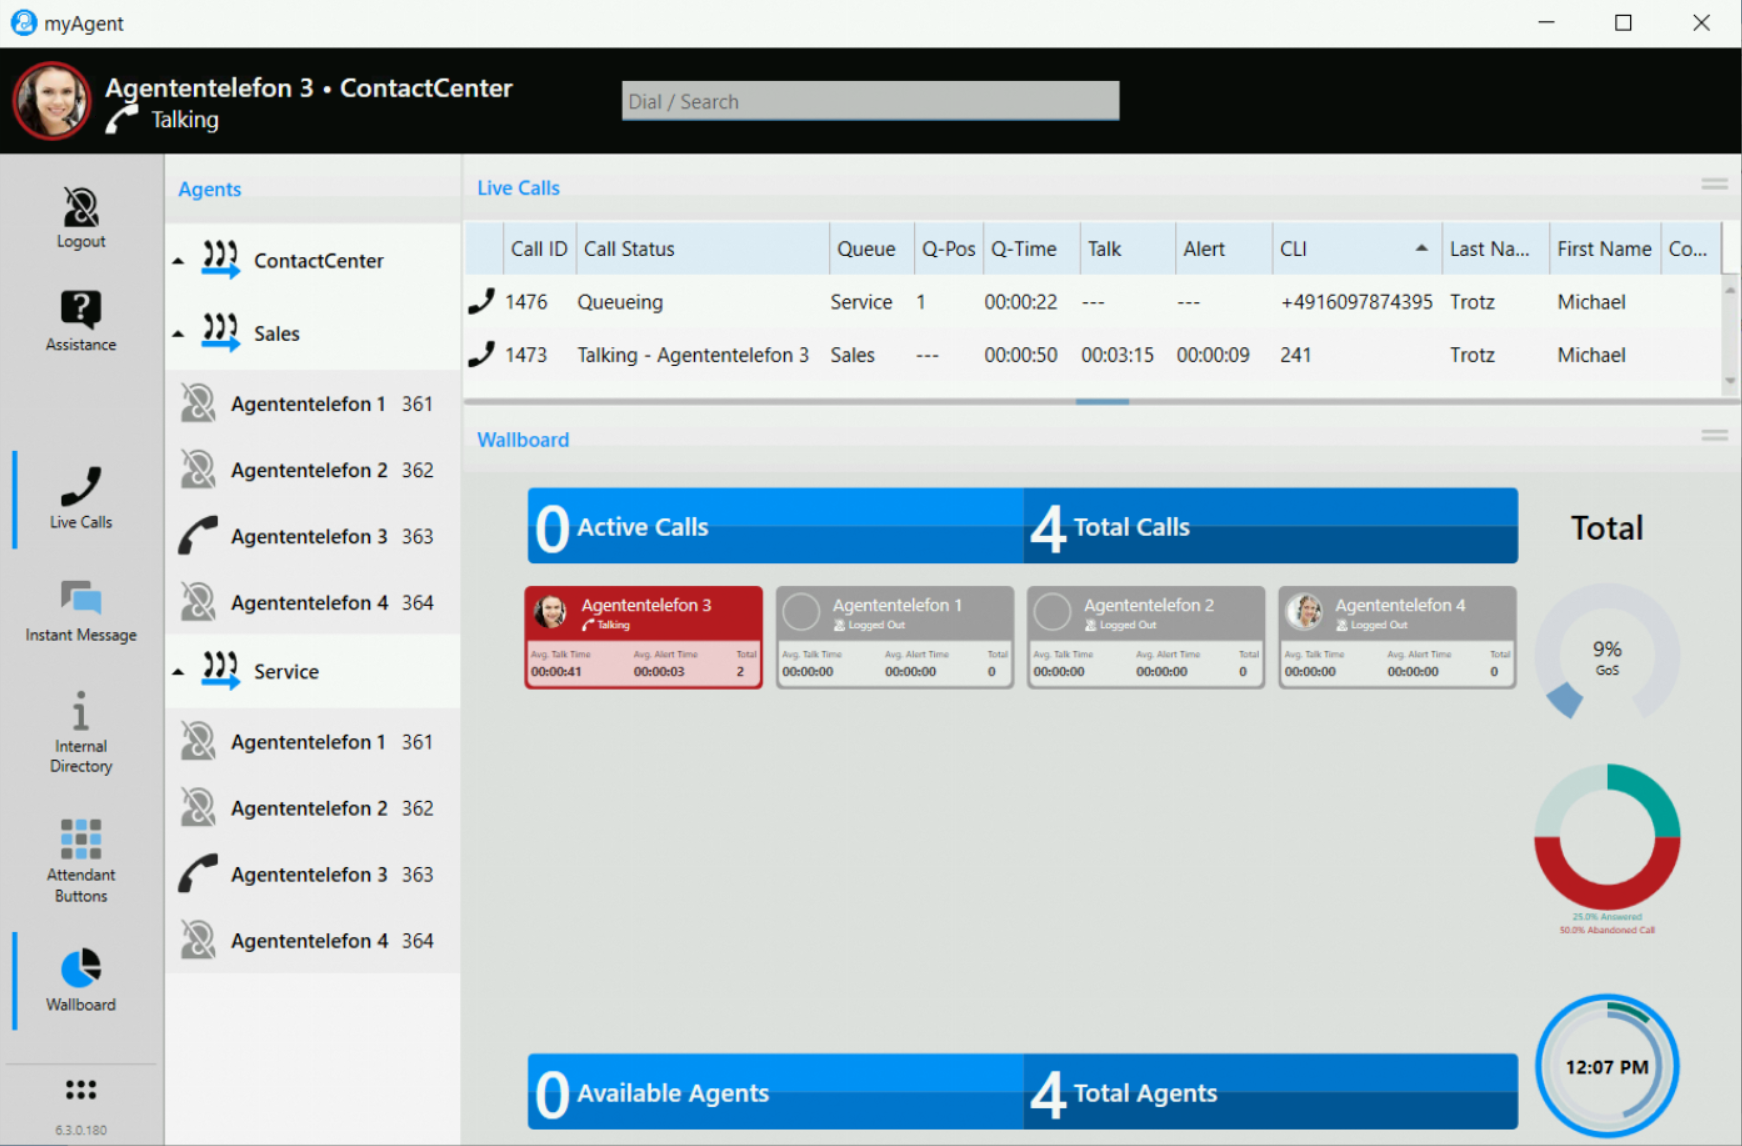
Task: Select the Sales Agententelefon 3 handset icon
Action: coord(198,536)
